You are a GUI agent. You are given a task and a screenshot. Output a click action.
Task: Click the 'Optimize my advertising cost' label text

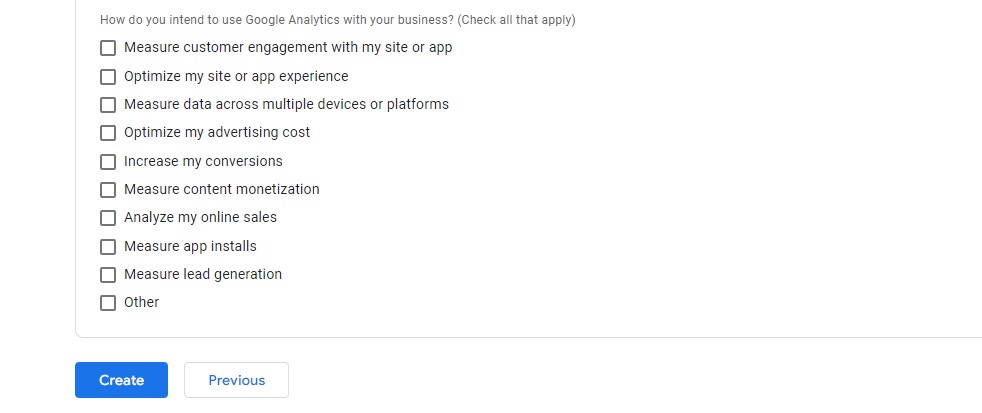(x=217, y=132)
